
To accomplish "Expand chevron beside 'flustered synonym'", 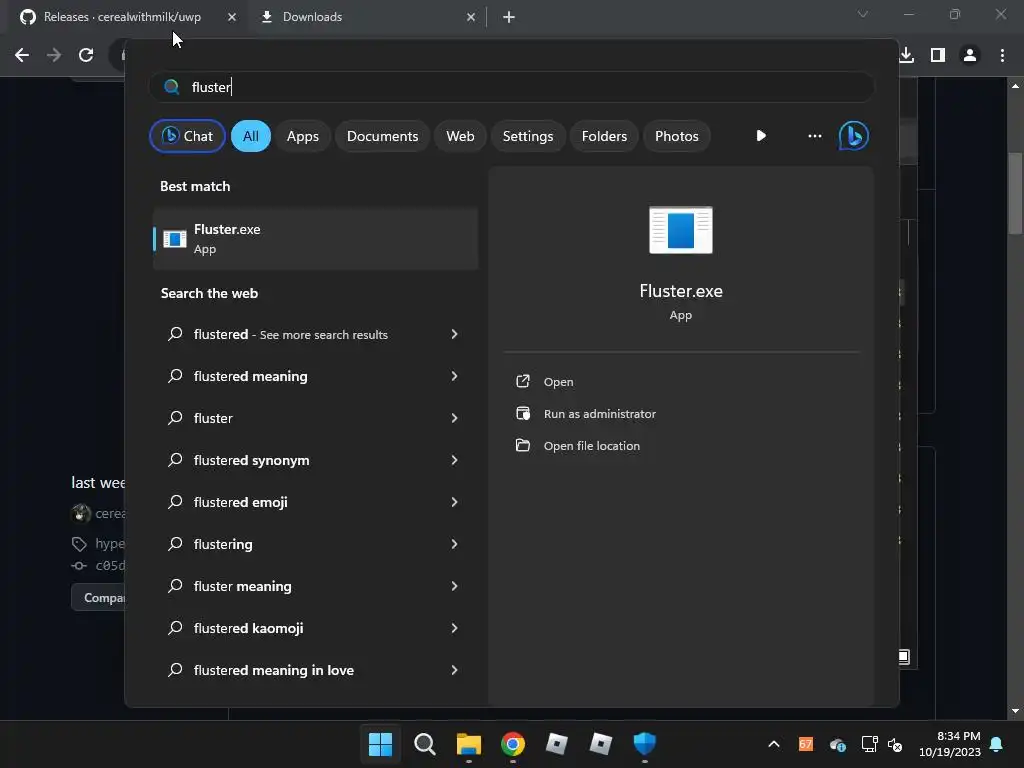I will [x=455, y=460].
